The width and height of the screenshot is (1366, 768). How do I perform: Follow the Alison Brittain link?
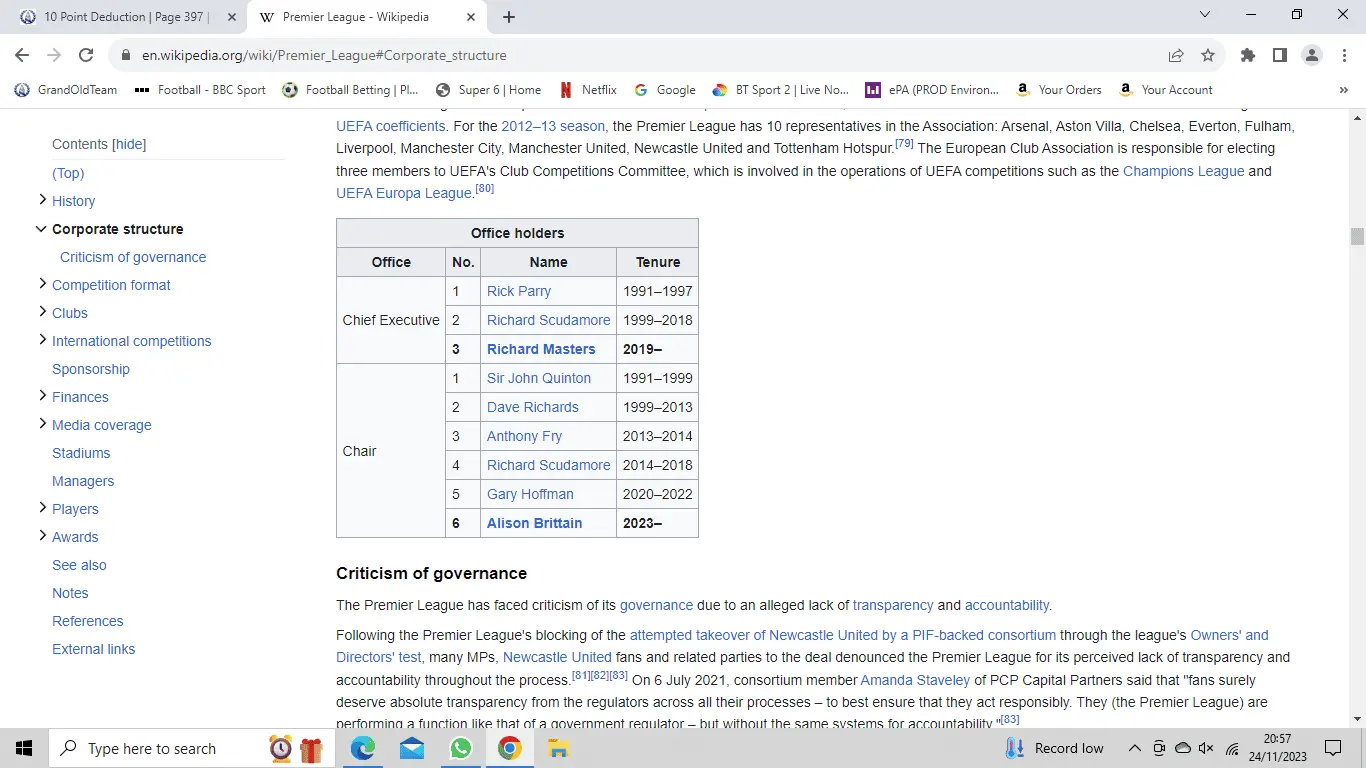534,523
